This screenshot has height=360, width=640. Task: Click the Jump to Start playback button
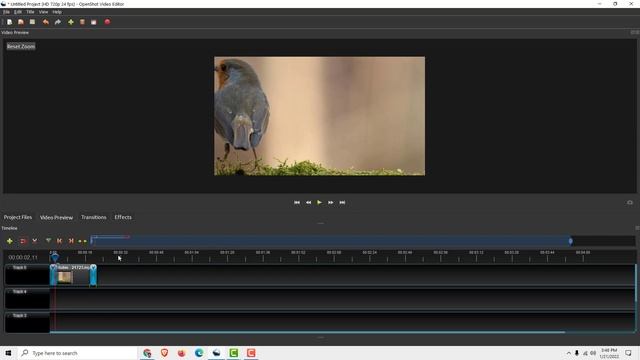[297, 202]
